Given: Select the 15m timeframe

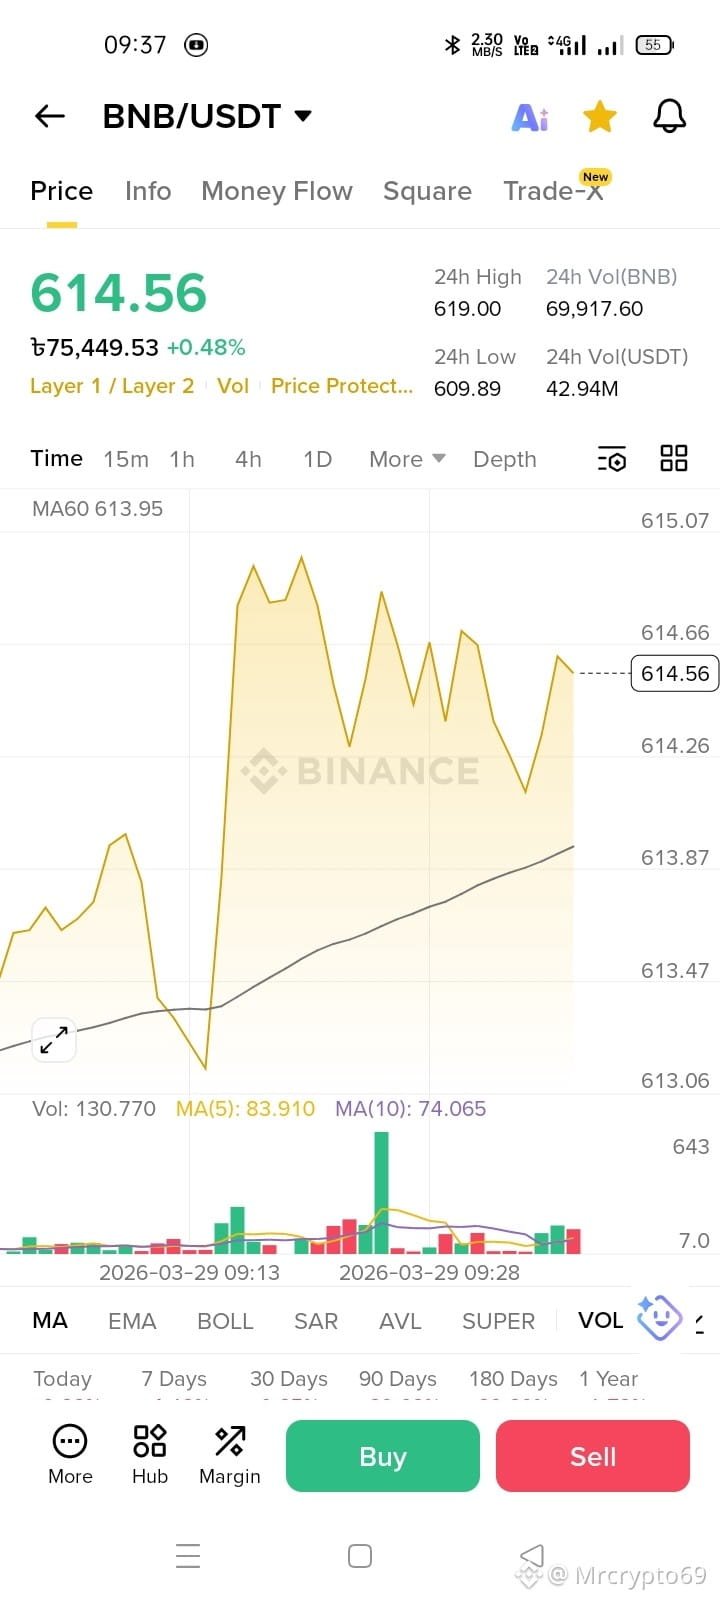Looking at the screenshot, I should pos(126,459).
